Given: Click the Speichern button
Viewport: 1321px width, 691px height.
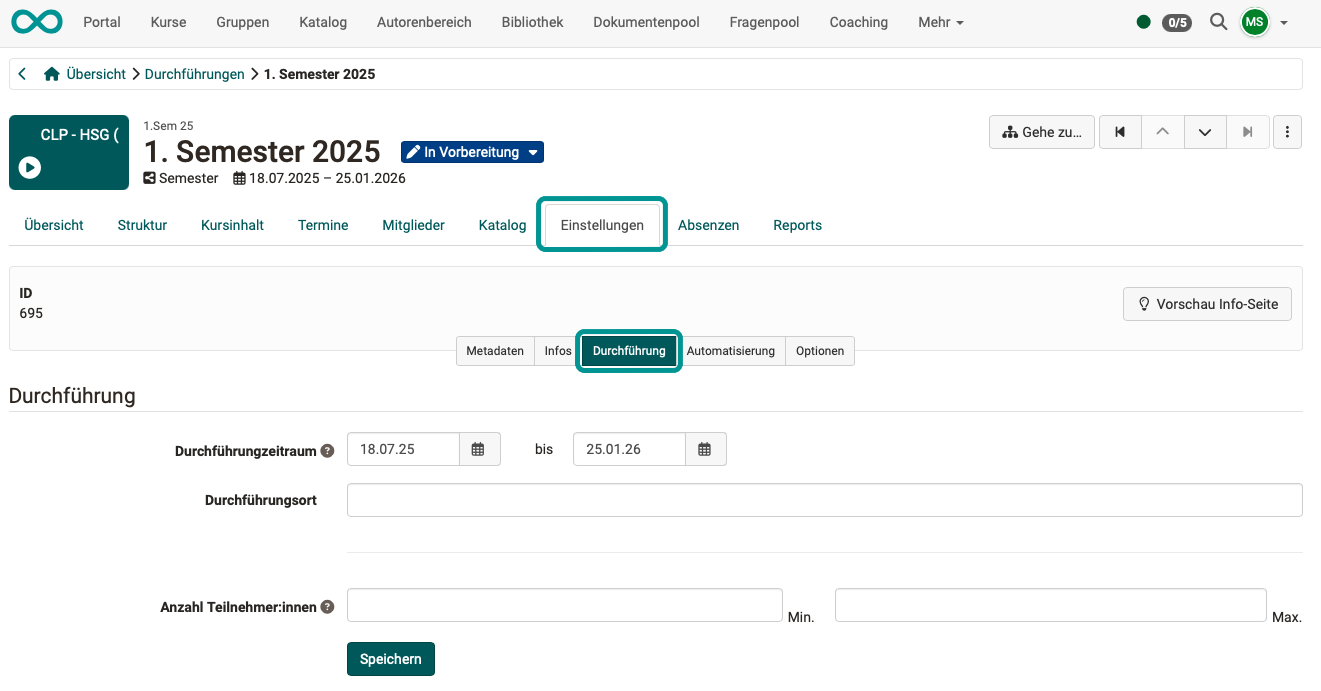Looking at the screenshot, I should [x=390, y=658].
